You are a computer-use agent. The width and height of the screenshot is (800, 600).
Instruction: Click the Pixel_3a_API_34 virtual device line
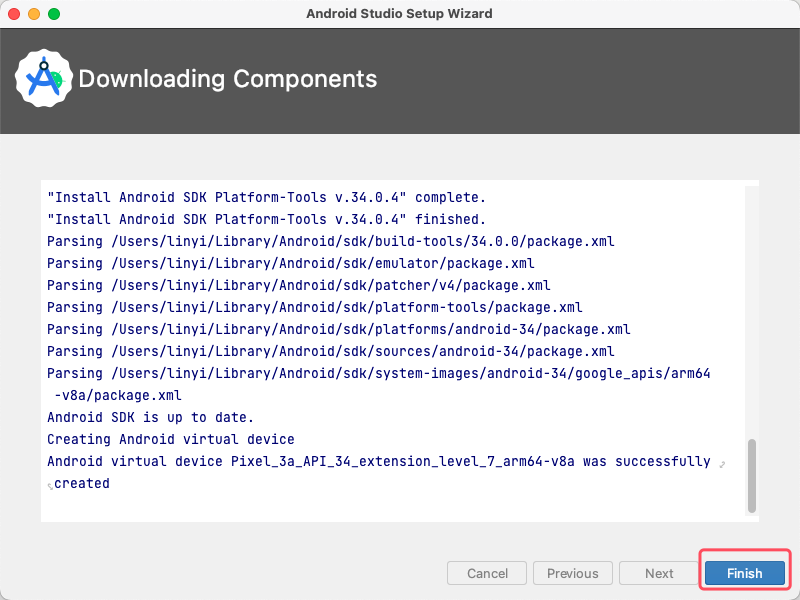point(379,461)
